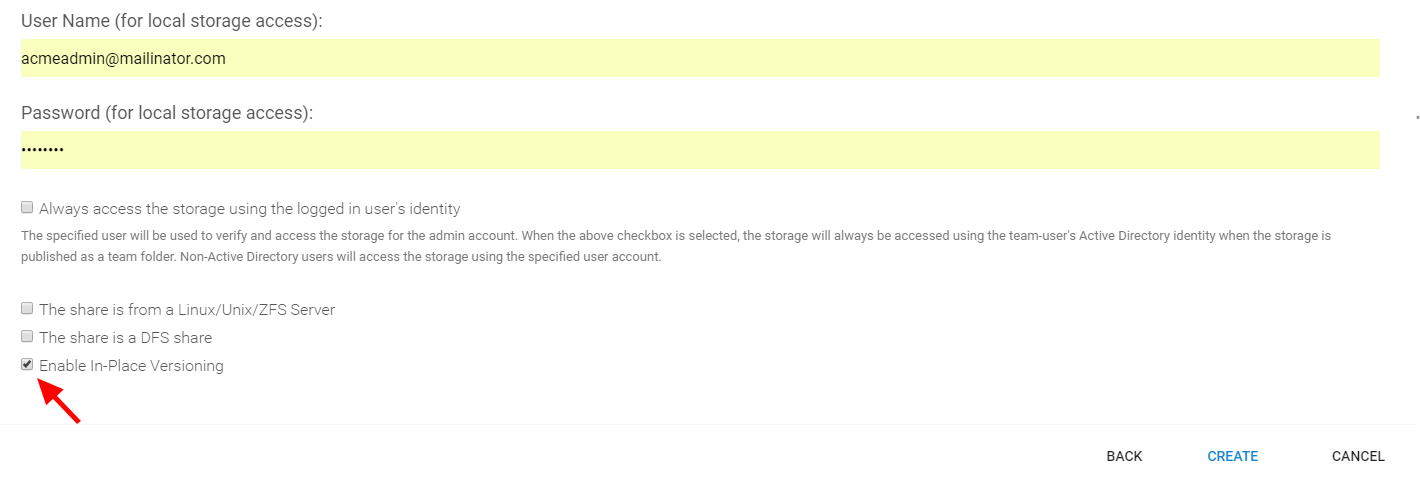
Task: Go back with the BACK button
Action: click(x=1124, y=456)
